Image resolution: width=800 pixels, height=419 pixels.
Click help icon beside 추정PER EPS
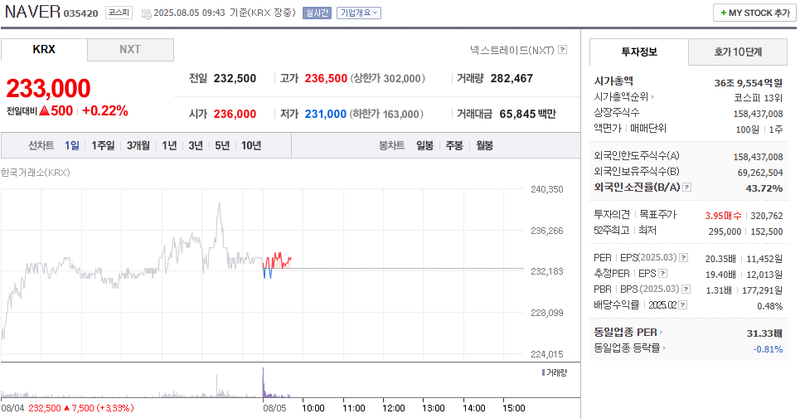point(663,274)
